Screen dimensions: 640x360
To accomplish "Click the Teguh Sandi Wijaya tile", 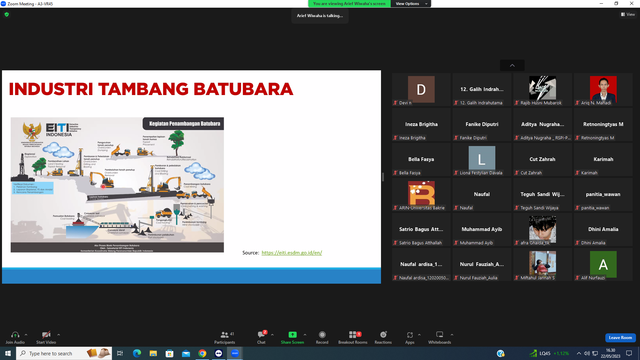I will 542,195.
